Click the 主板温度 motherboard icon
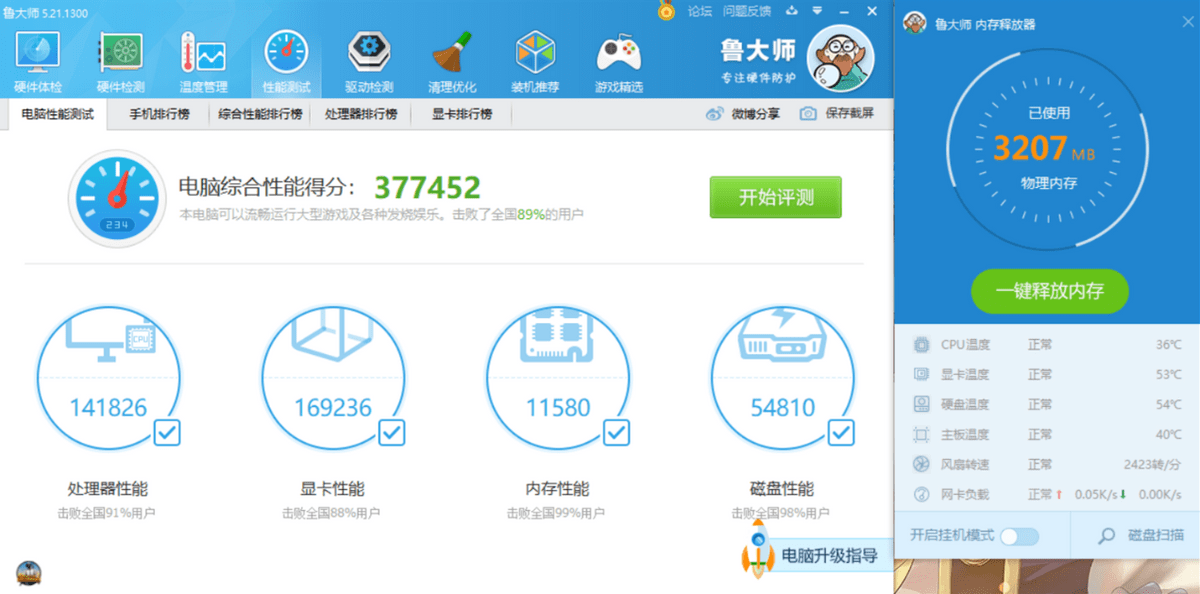Screen dimensions: 1200x594 coord(921,435)
